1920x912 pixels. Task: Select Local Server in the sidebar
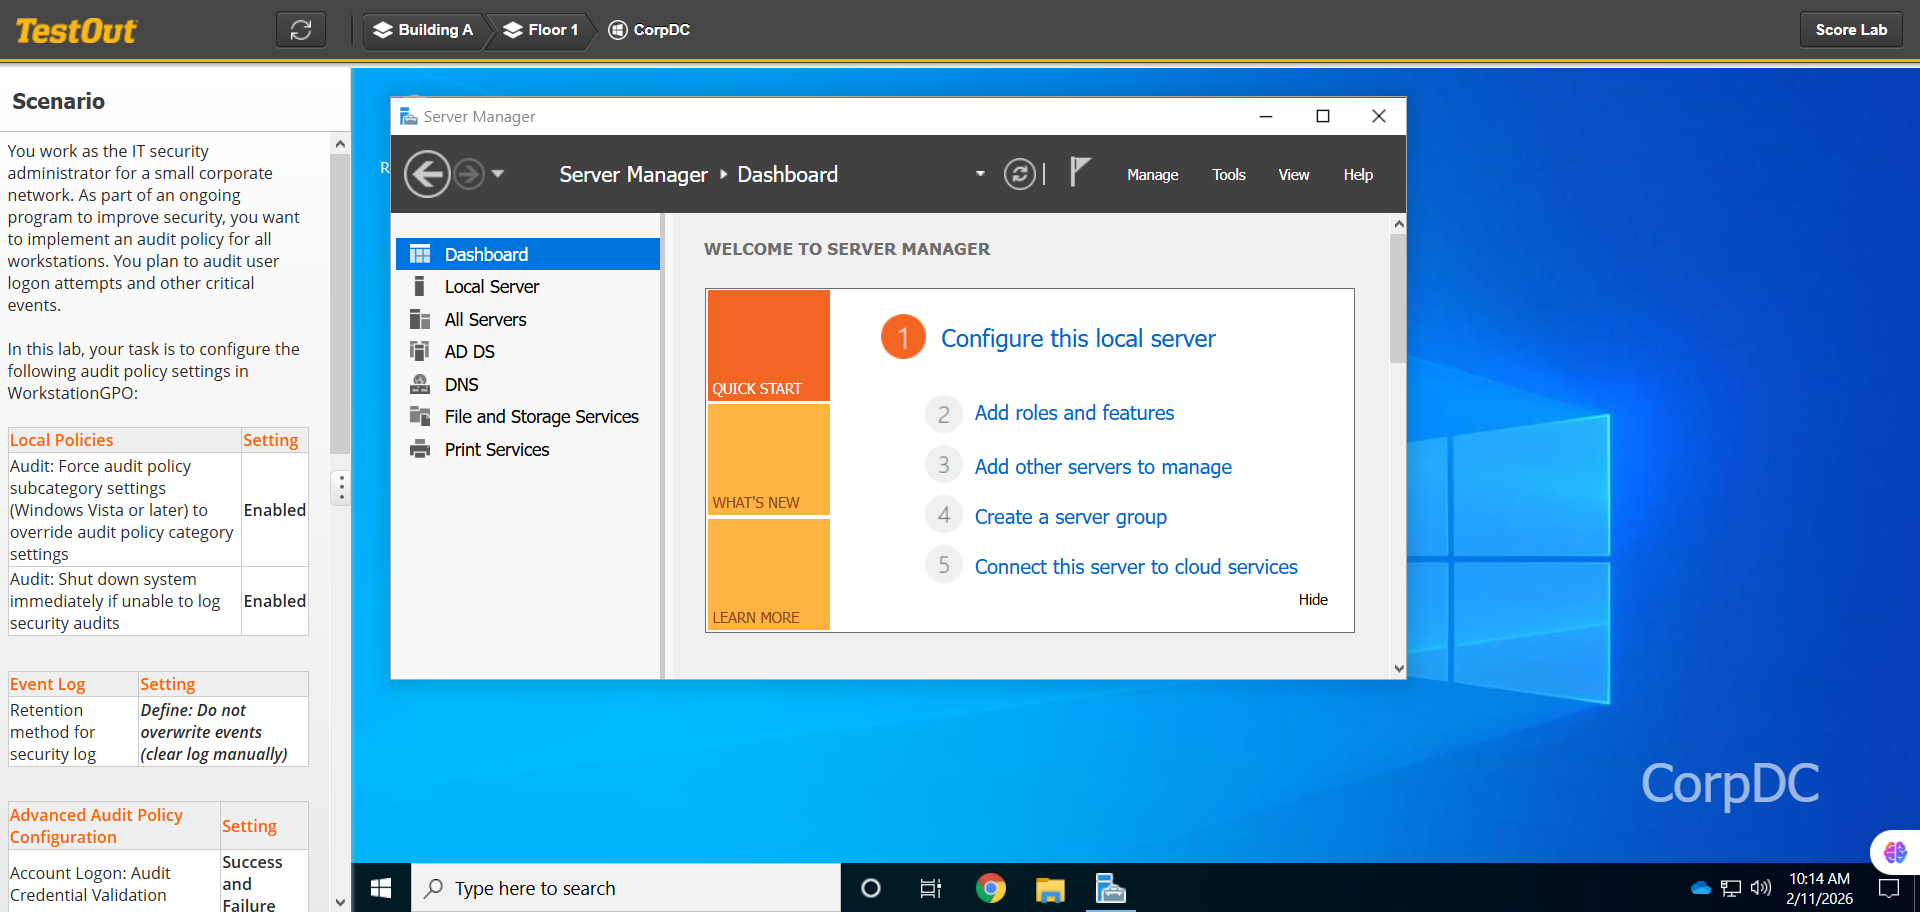[491, 287]
